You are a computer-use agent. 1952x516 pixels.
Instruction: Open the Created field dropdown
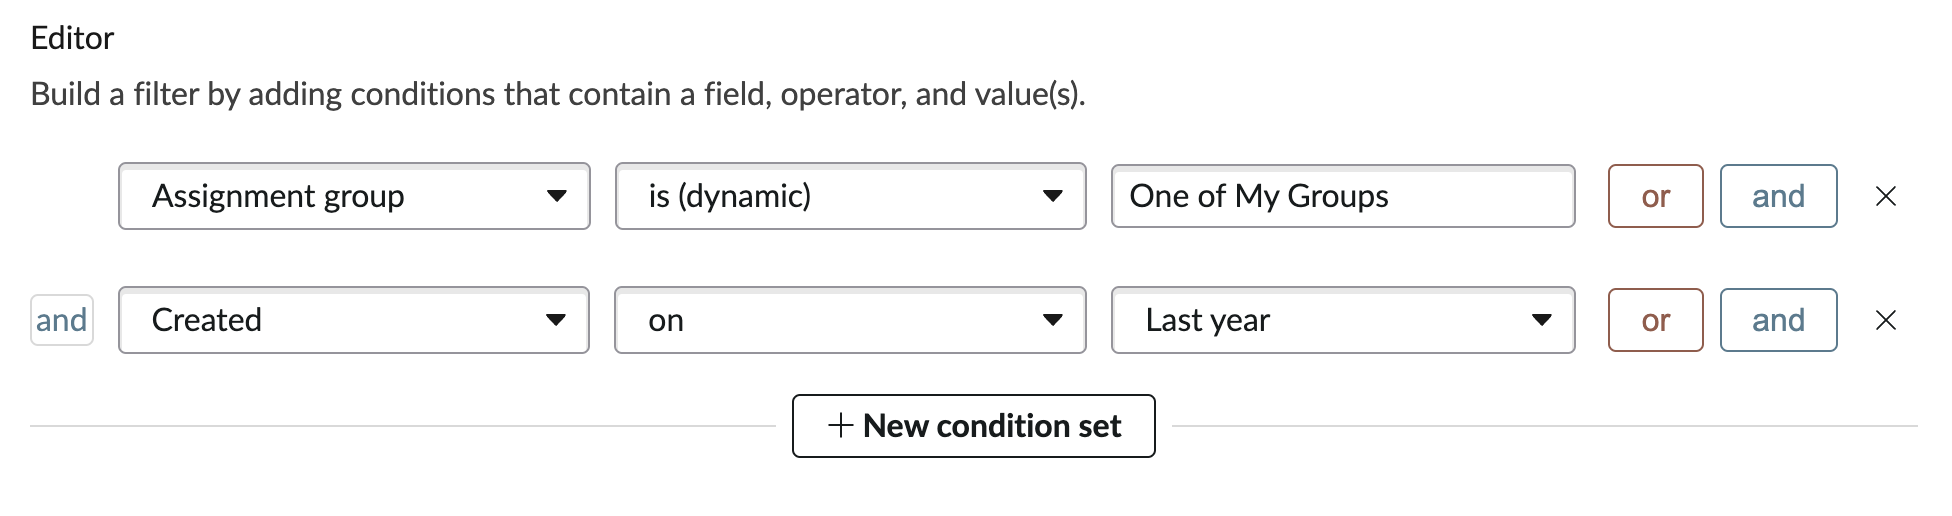click(x=354, y=320)
